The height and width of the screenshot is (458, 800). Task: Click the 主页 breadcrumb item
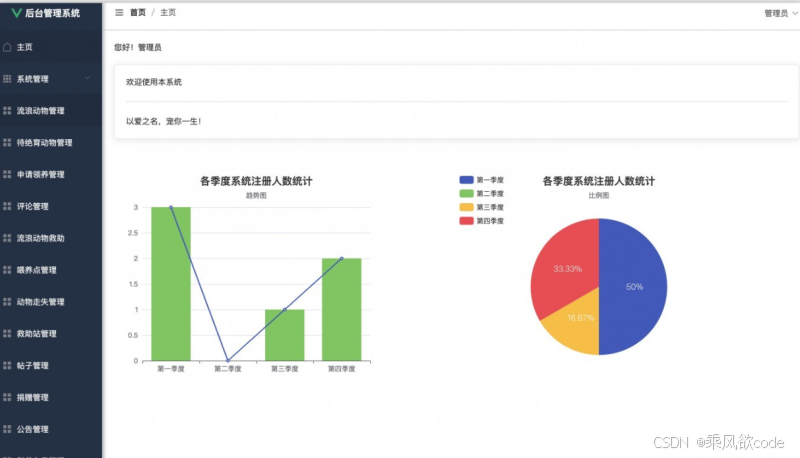pos(168,13)
